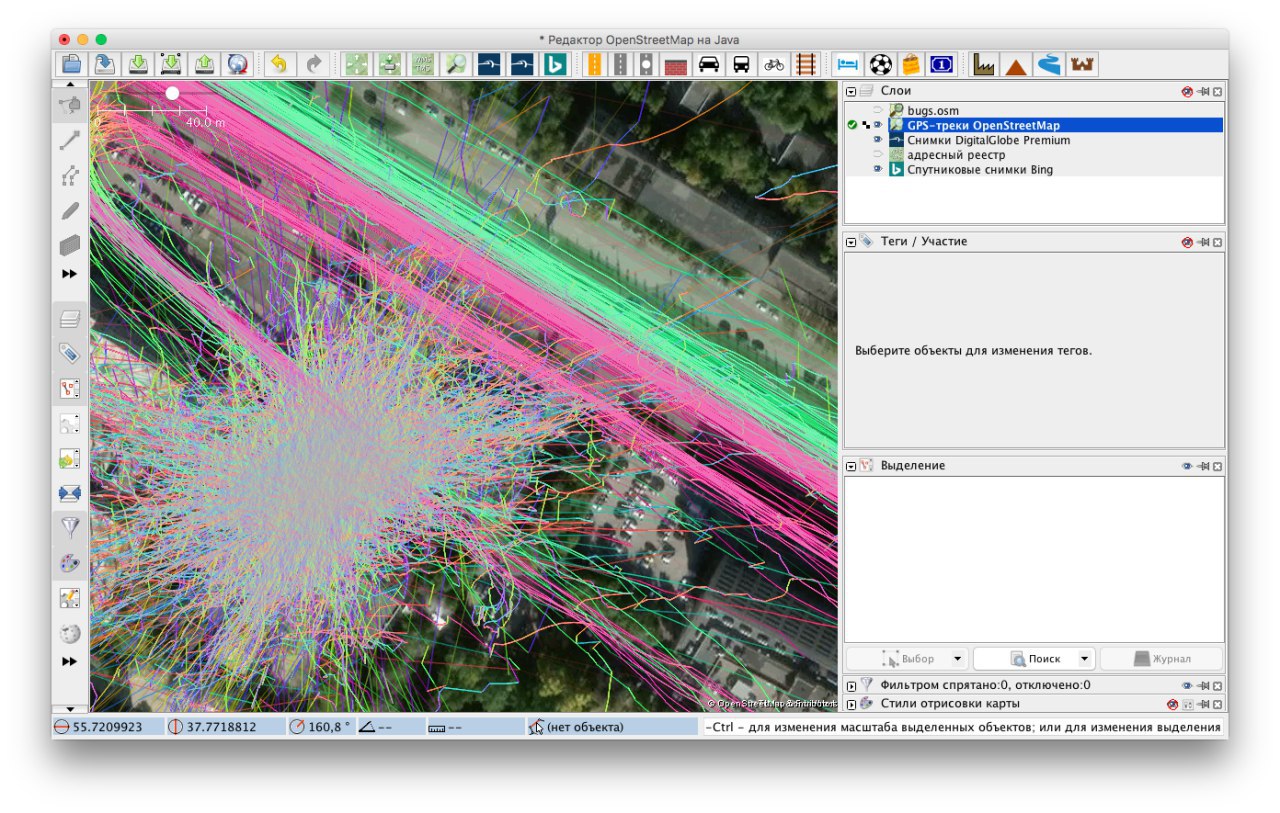1280x813 pixels.
Task: Click the map scale slider handle
Action: 172,93
